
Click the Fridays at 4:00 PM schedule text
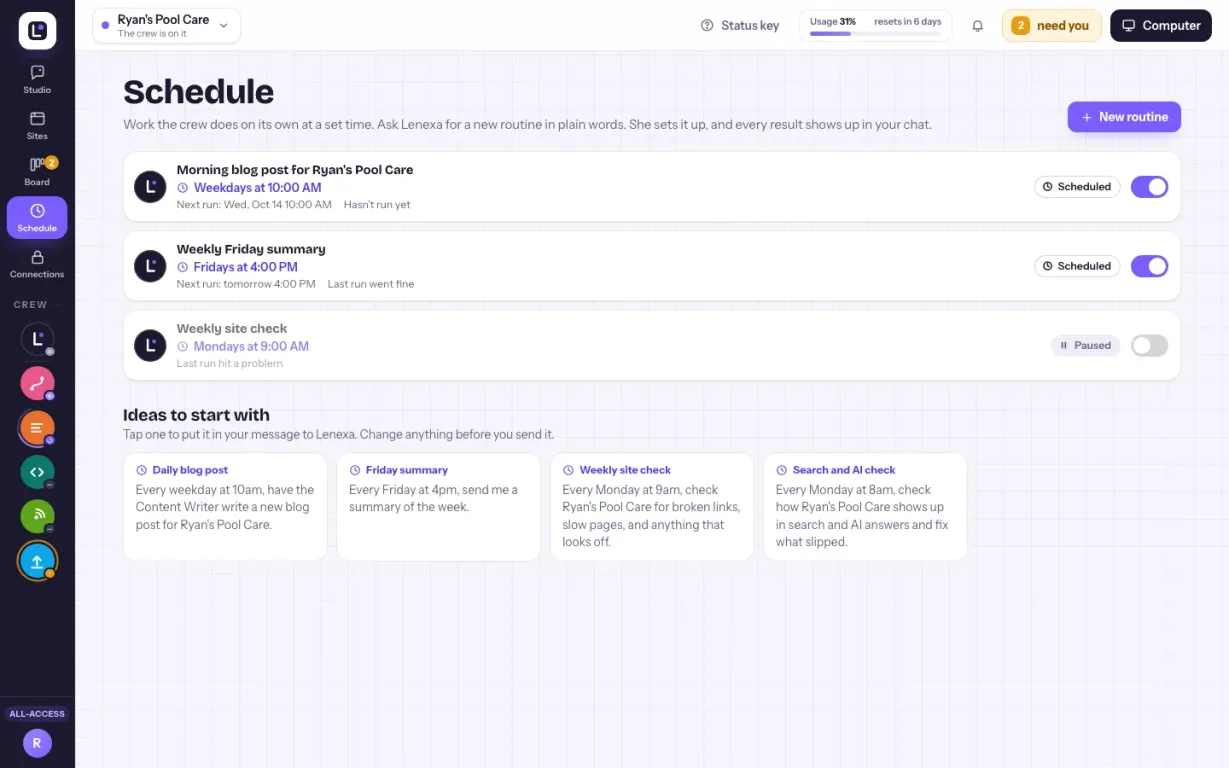tap(246, 267)
